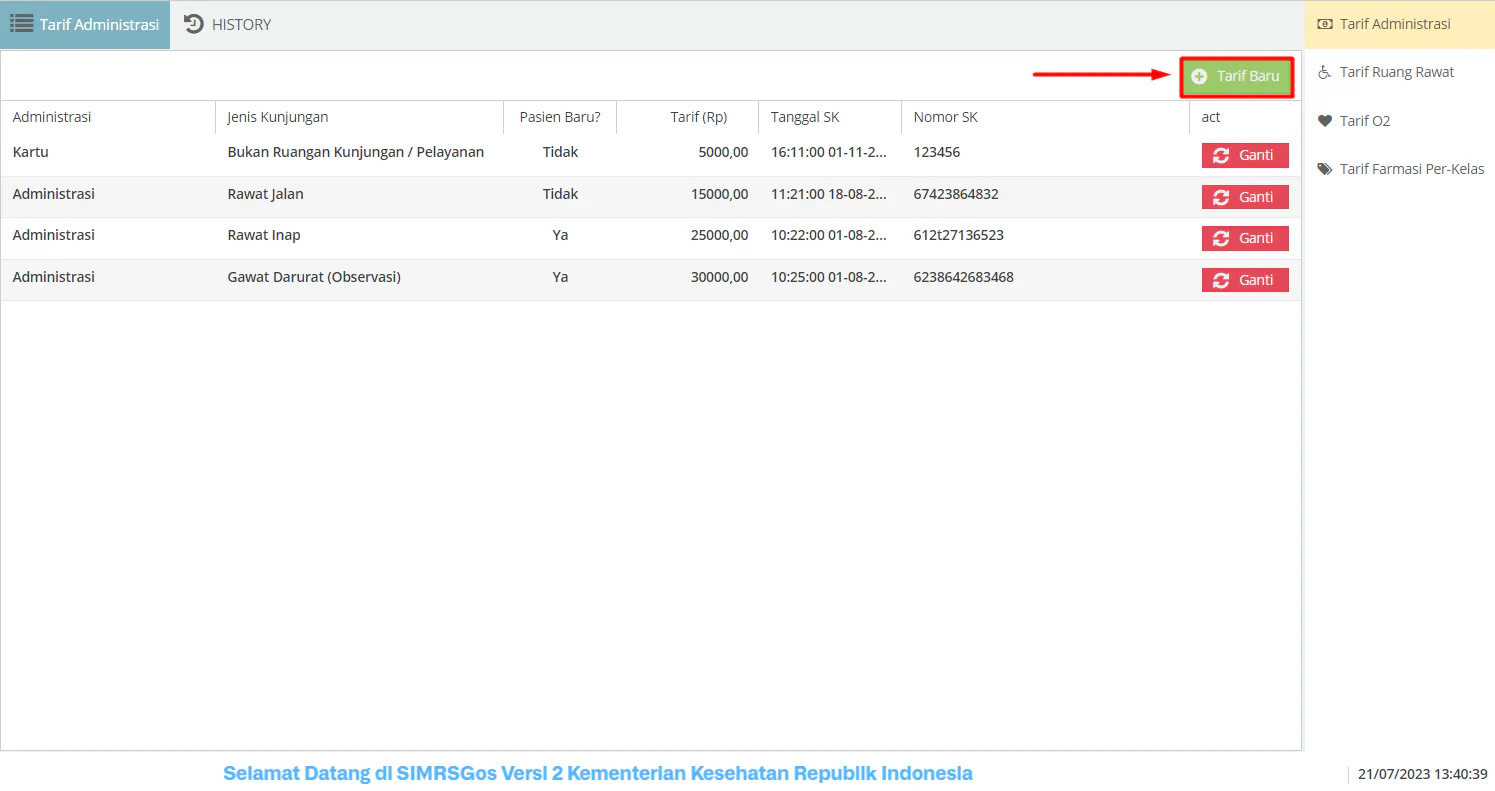Click the wheelchair icon for Tarif Ruang Rawat
Viewport: 1495px width, 791px height.
pos(1325,72)
